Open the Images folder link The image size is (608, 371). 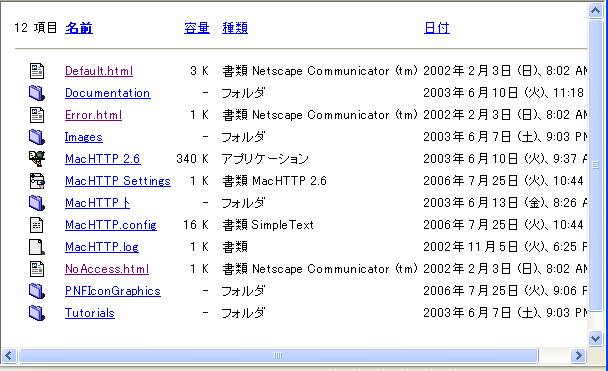tap(84, 137)
